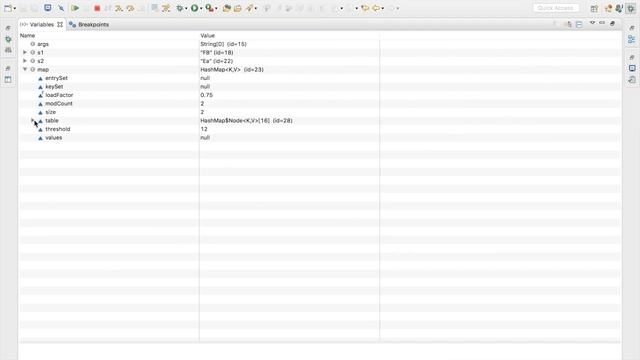Expand the s1 variable
Image resolution: width=640 pixels, height=360 pixels.
point(25,52)
